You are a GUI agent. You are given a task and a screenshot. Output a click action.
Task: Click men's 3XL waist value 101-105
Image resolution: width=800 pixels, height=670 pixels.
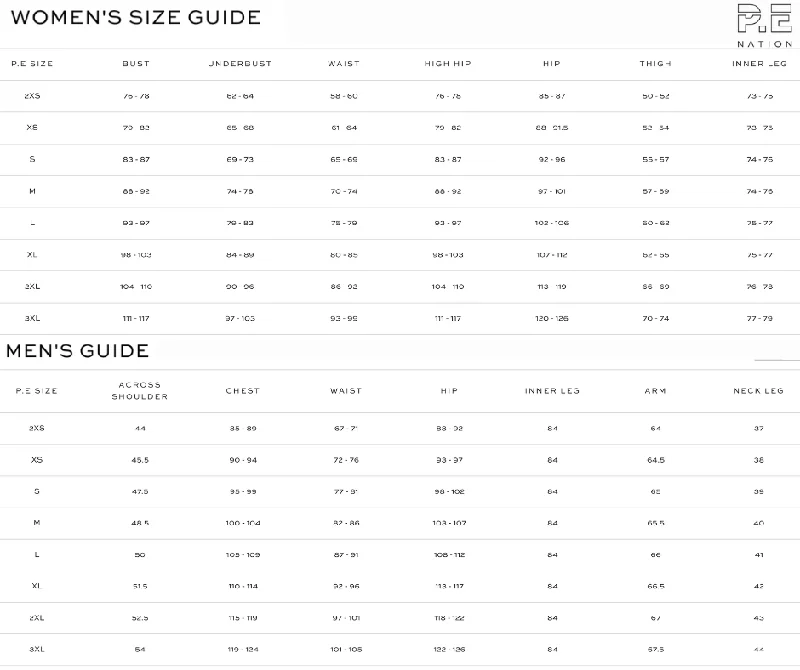pos(346,650)
